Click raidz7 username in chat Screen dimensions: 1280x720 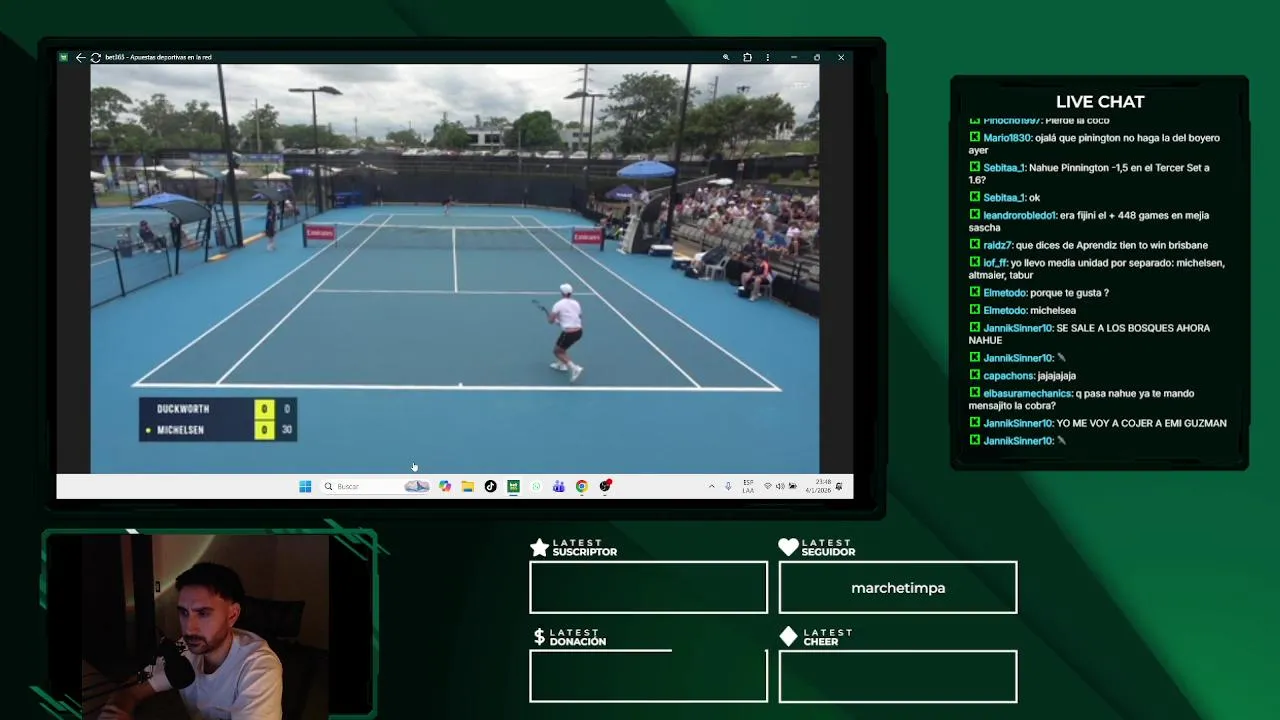coord(997,245)
